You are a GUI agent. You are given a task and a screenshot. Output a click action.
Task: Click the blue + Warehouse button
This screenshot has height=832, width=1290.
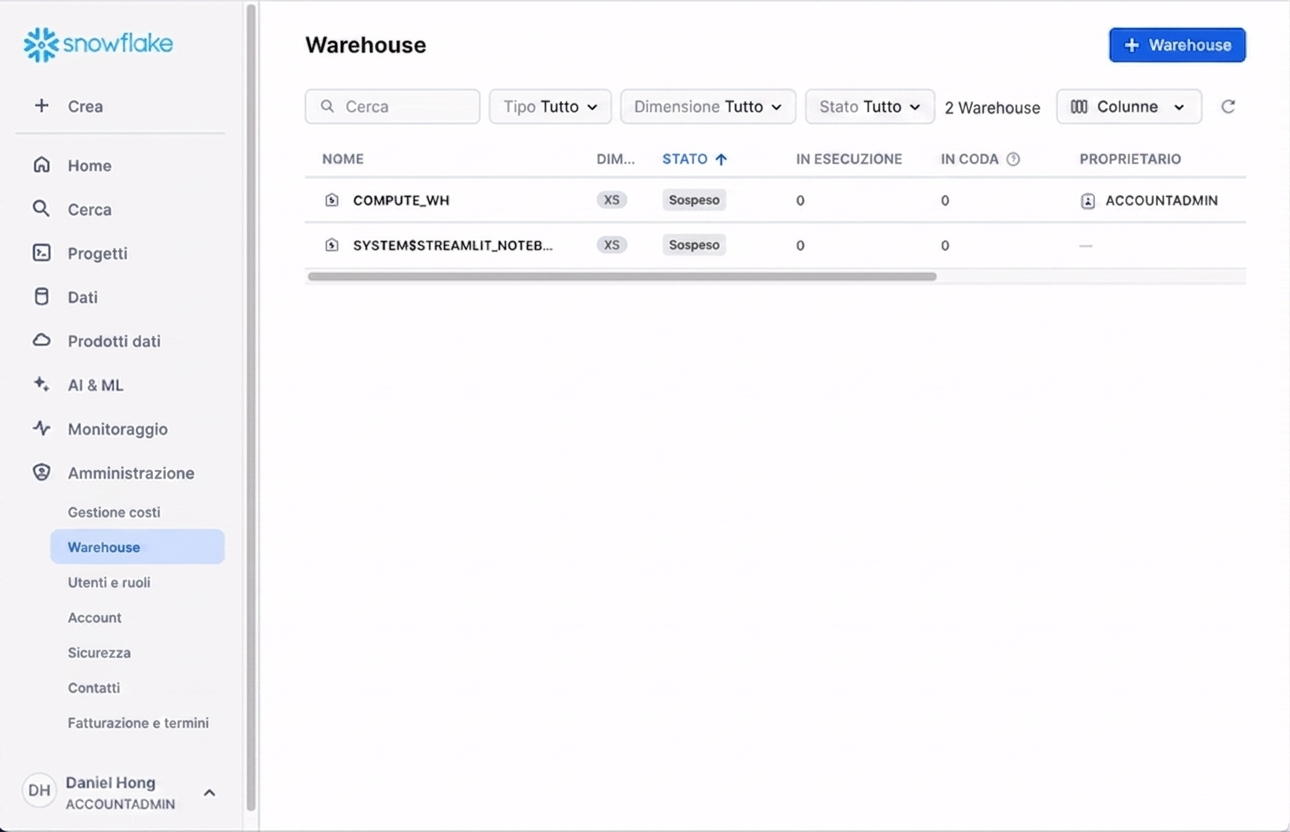(1177, 45)
